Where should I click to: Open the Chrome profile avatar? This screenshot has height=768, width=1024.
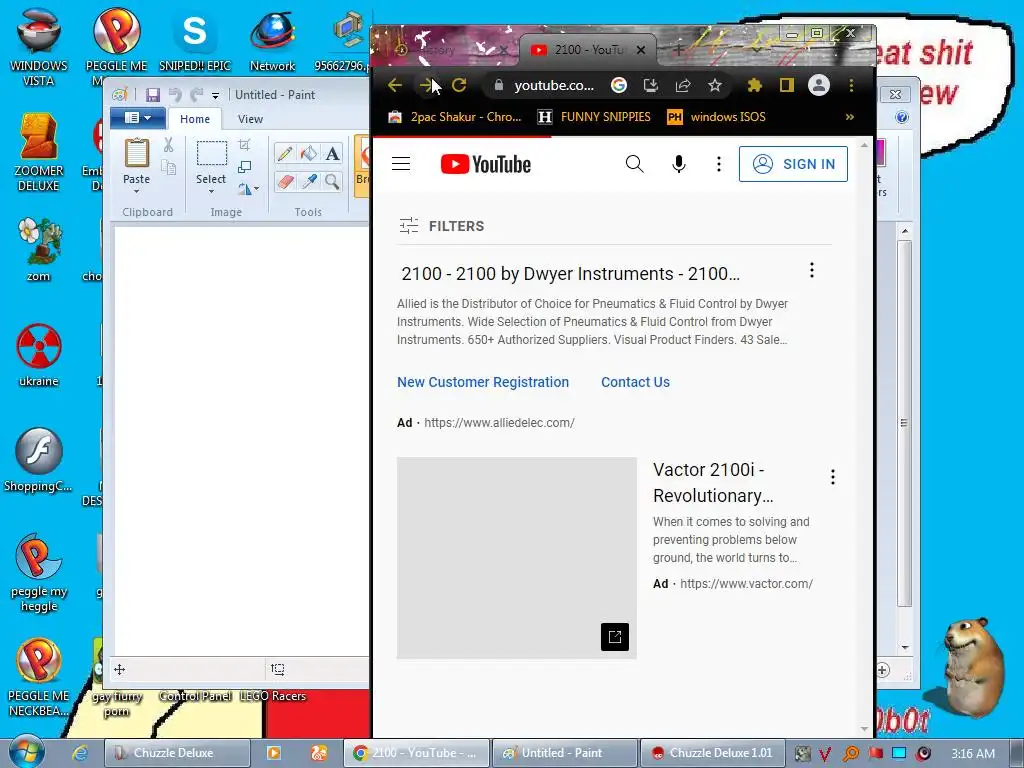click(x=819, y=85)
